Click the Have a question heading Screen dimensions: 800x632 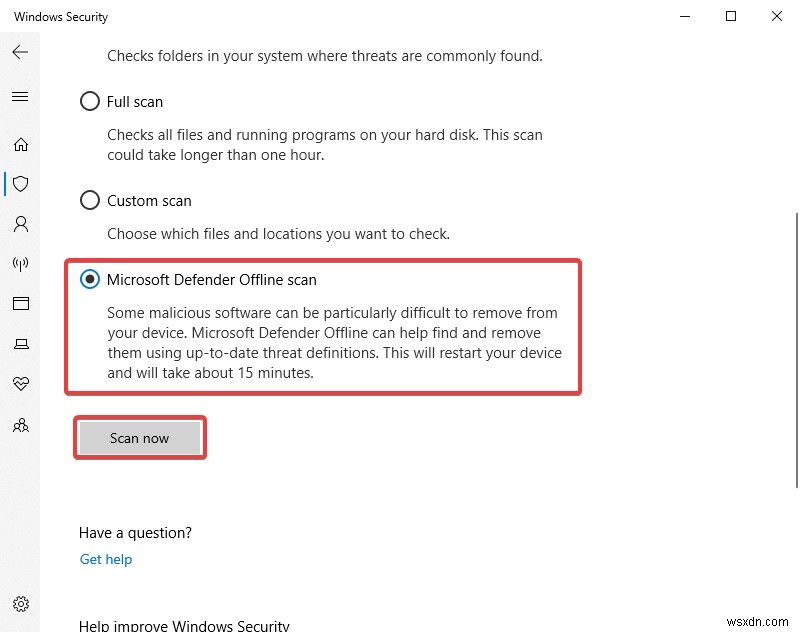click(135, 533)
